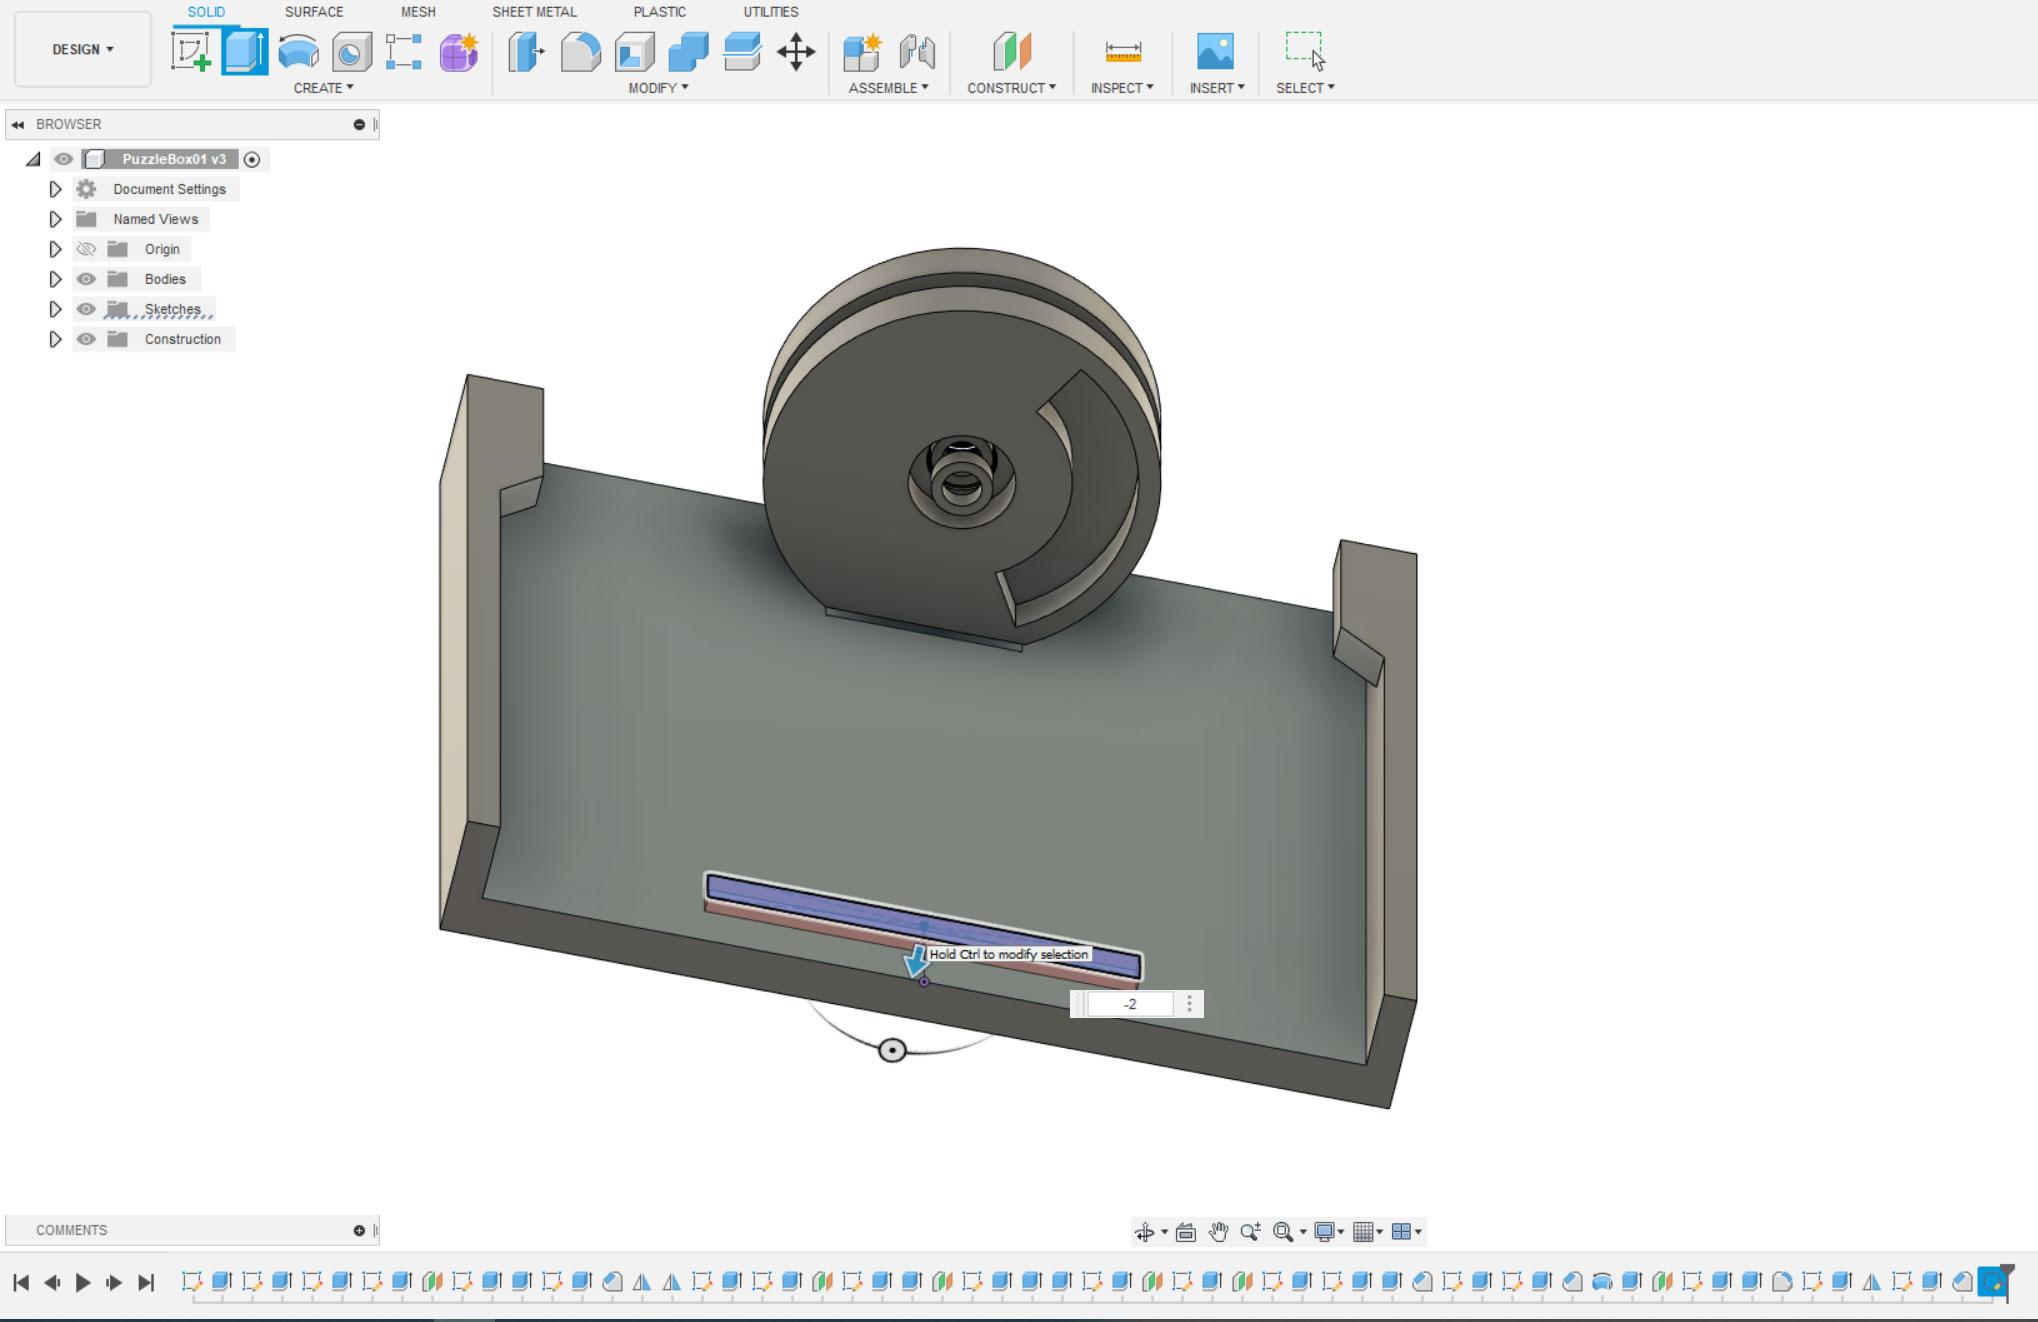This screenshot has height=1322, width=2038.
Task: Collapse the BROWSER panel arrows
Action: coord(18,125)
